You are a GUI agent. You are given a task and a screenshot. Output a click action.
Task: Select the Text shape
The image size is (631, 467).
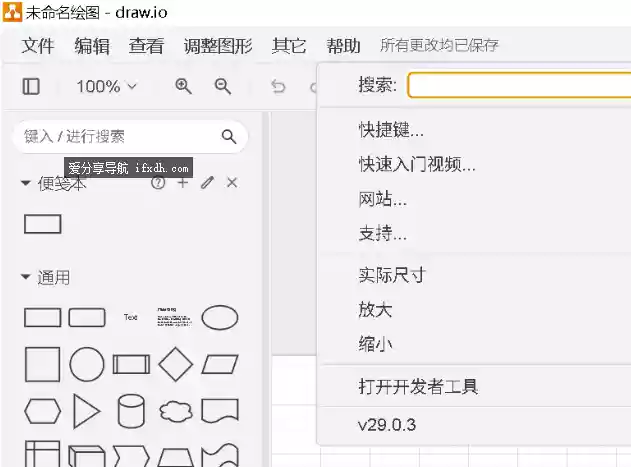click(131, 317)
